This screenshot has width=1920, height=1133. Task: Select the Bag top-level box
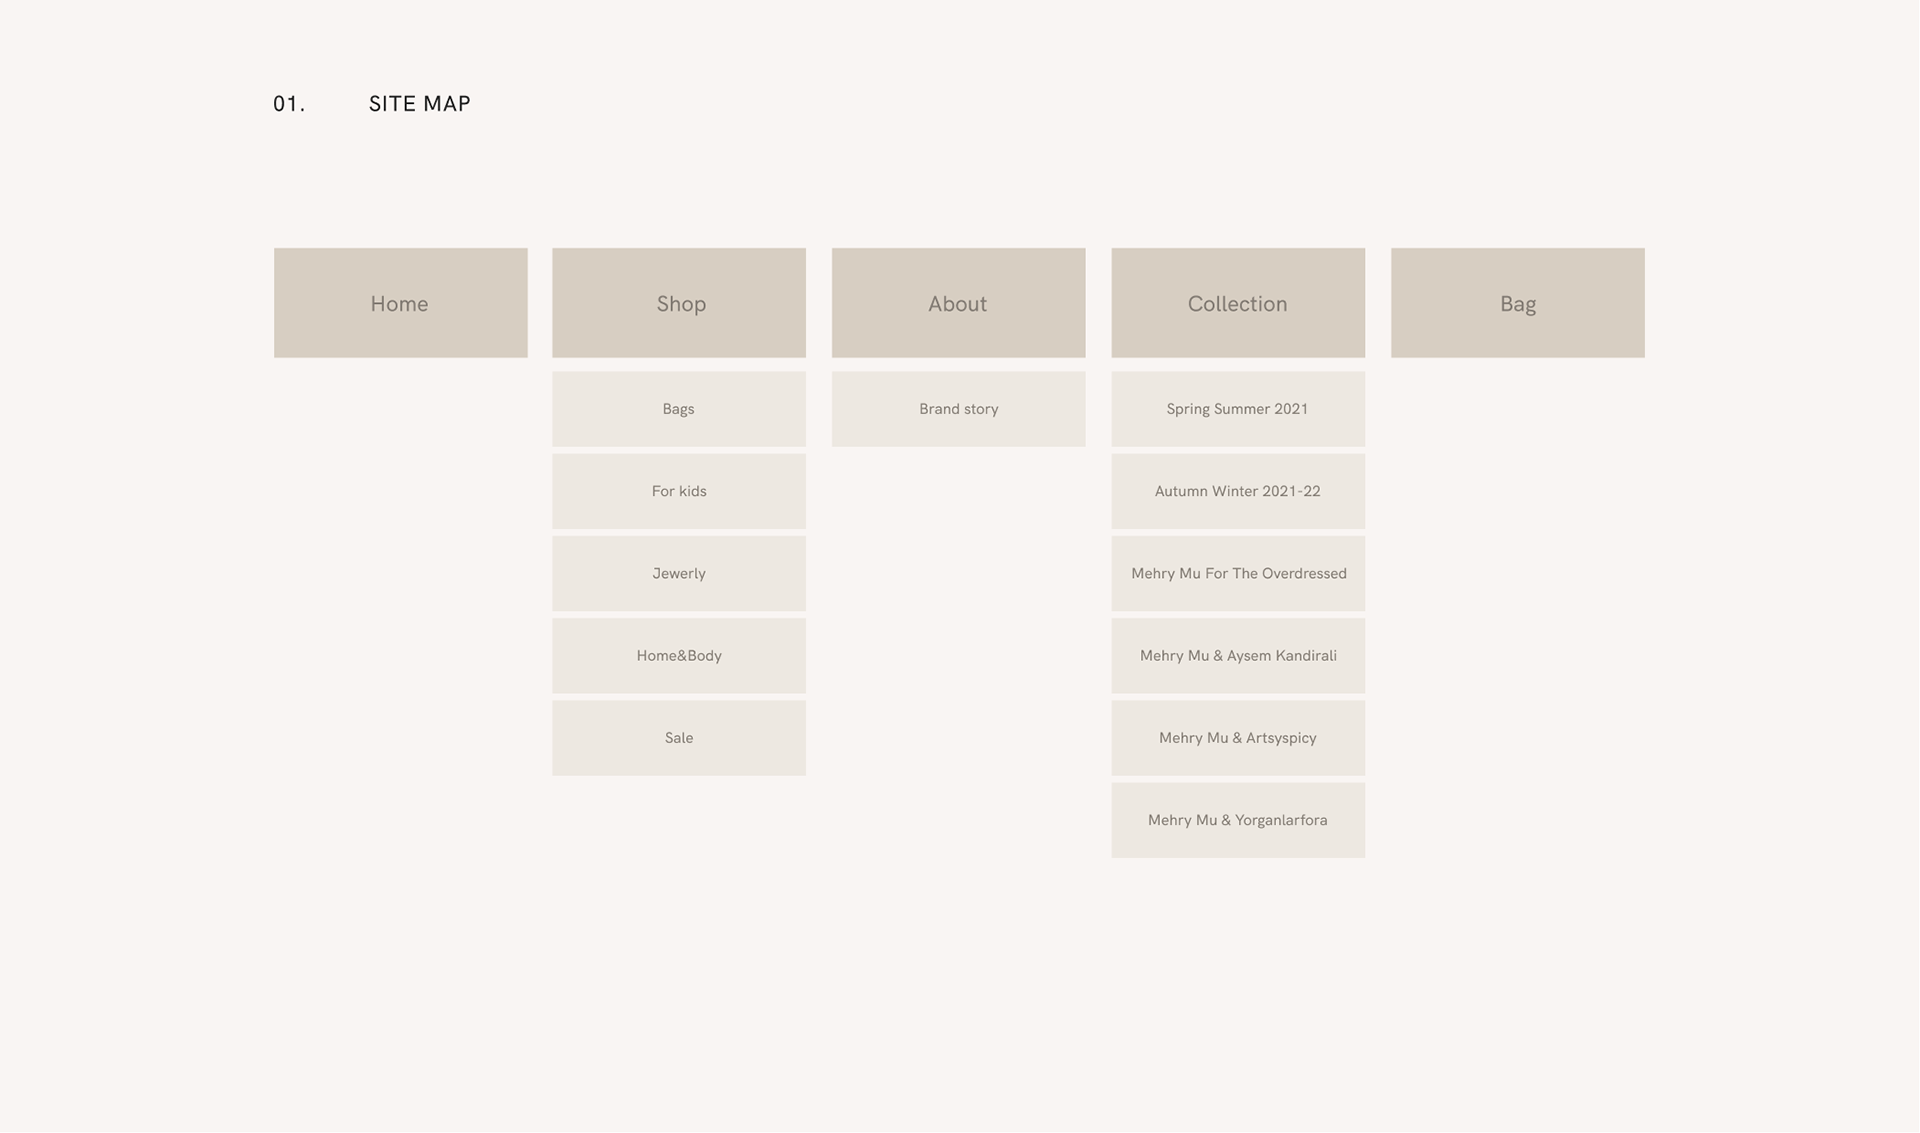[1517, 303]
